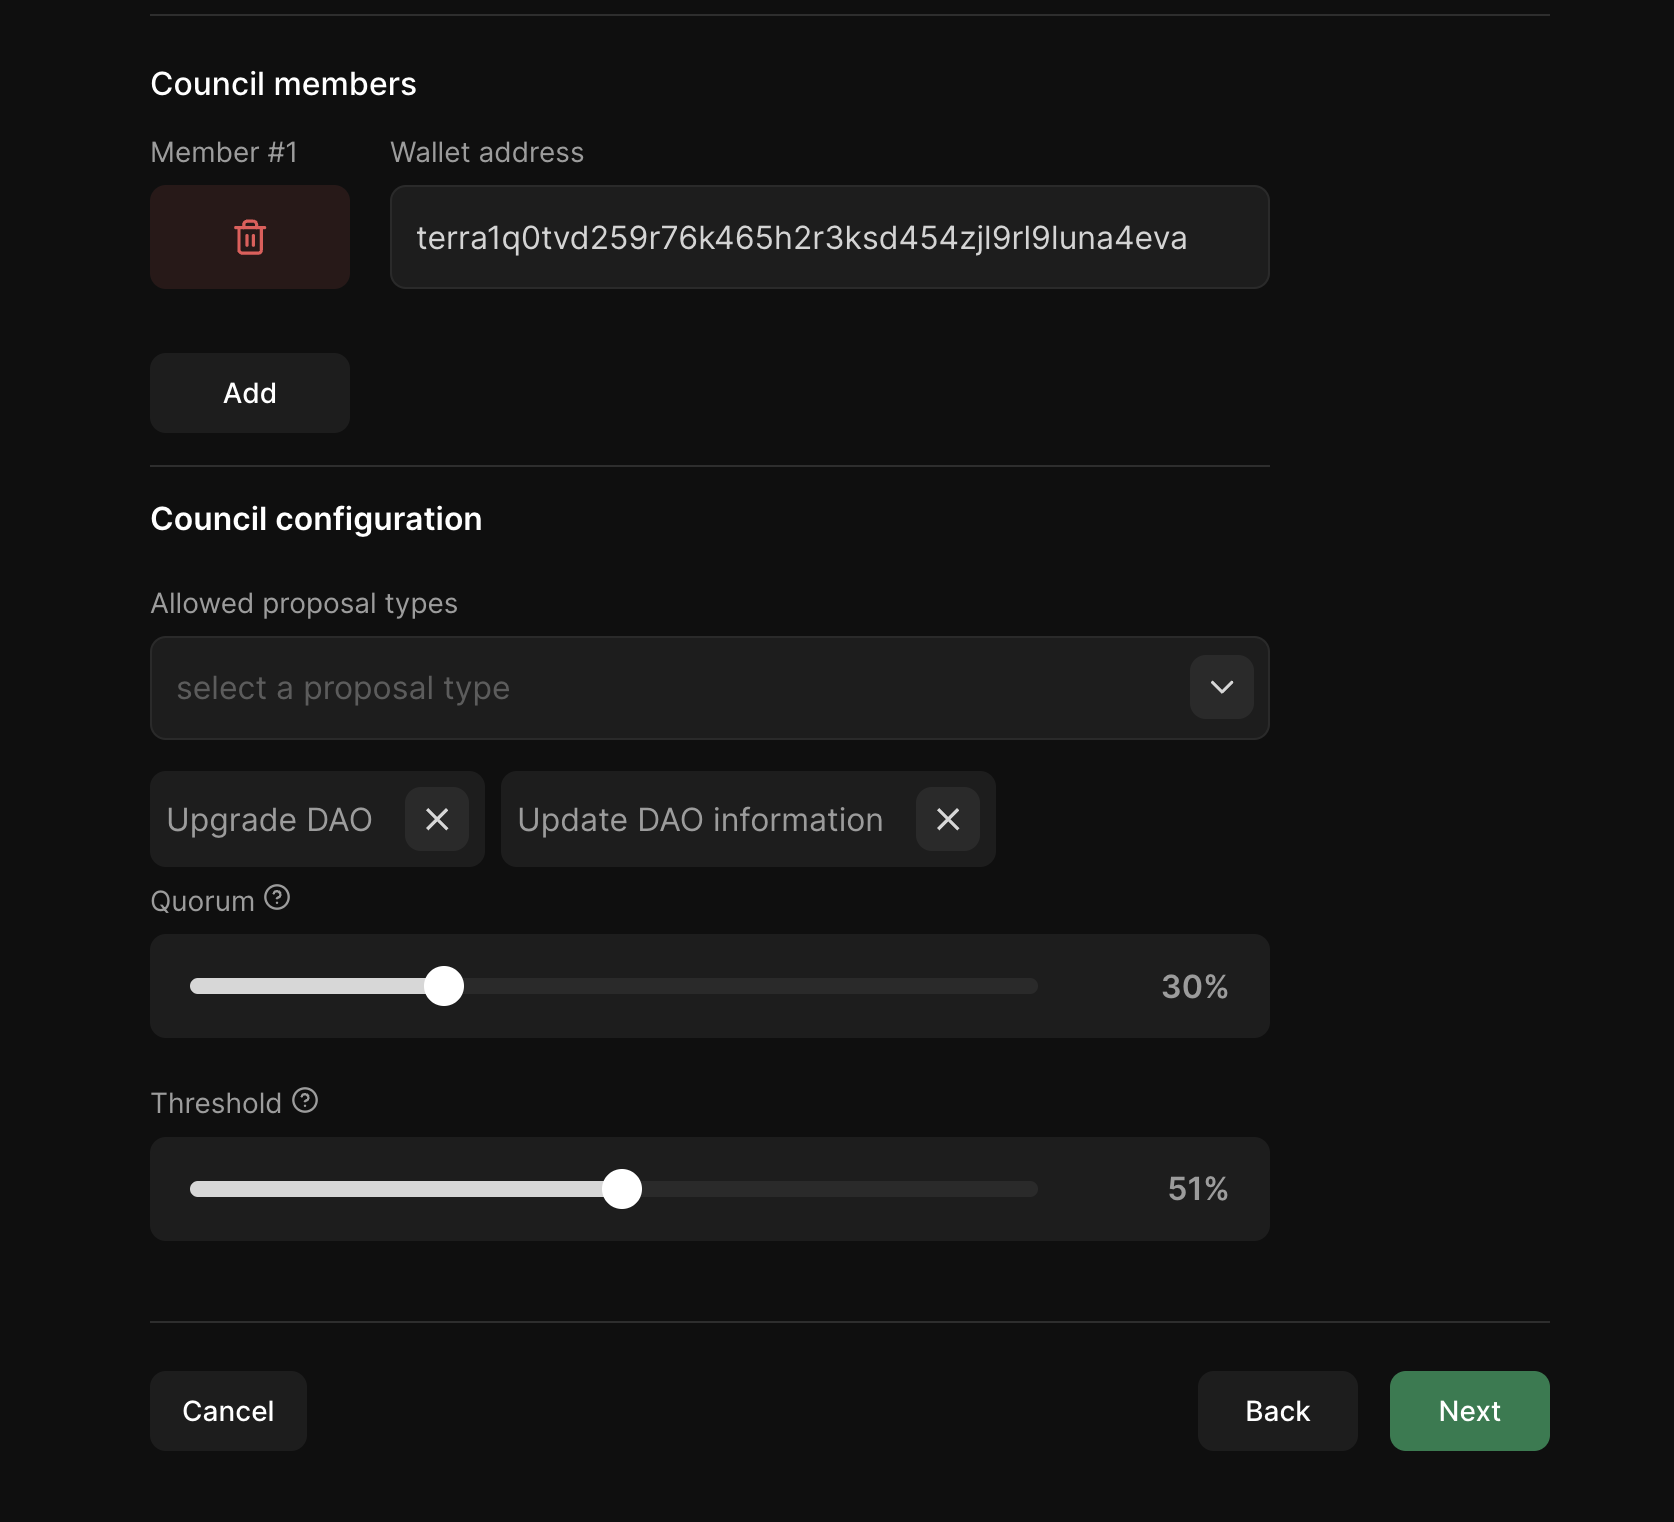
Task: Proceed with the green Next button
Action: coord(1469,1411)
